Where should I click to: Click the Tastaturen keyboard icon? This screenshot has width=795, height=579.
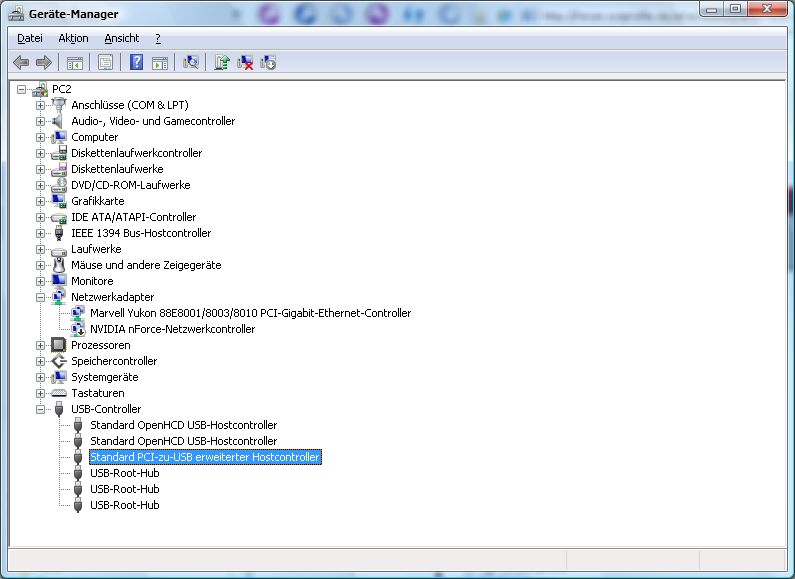pos(59,393)
